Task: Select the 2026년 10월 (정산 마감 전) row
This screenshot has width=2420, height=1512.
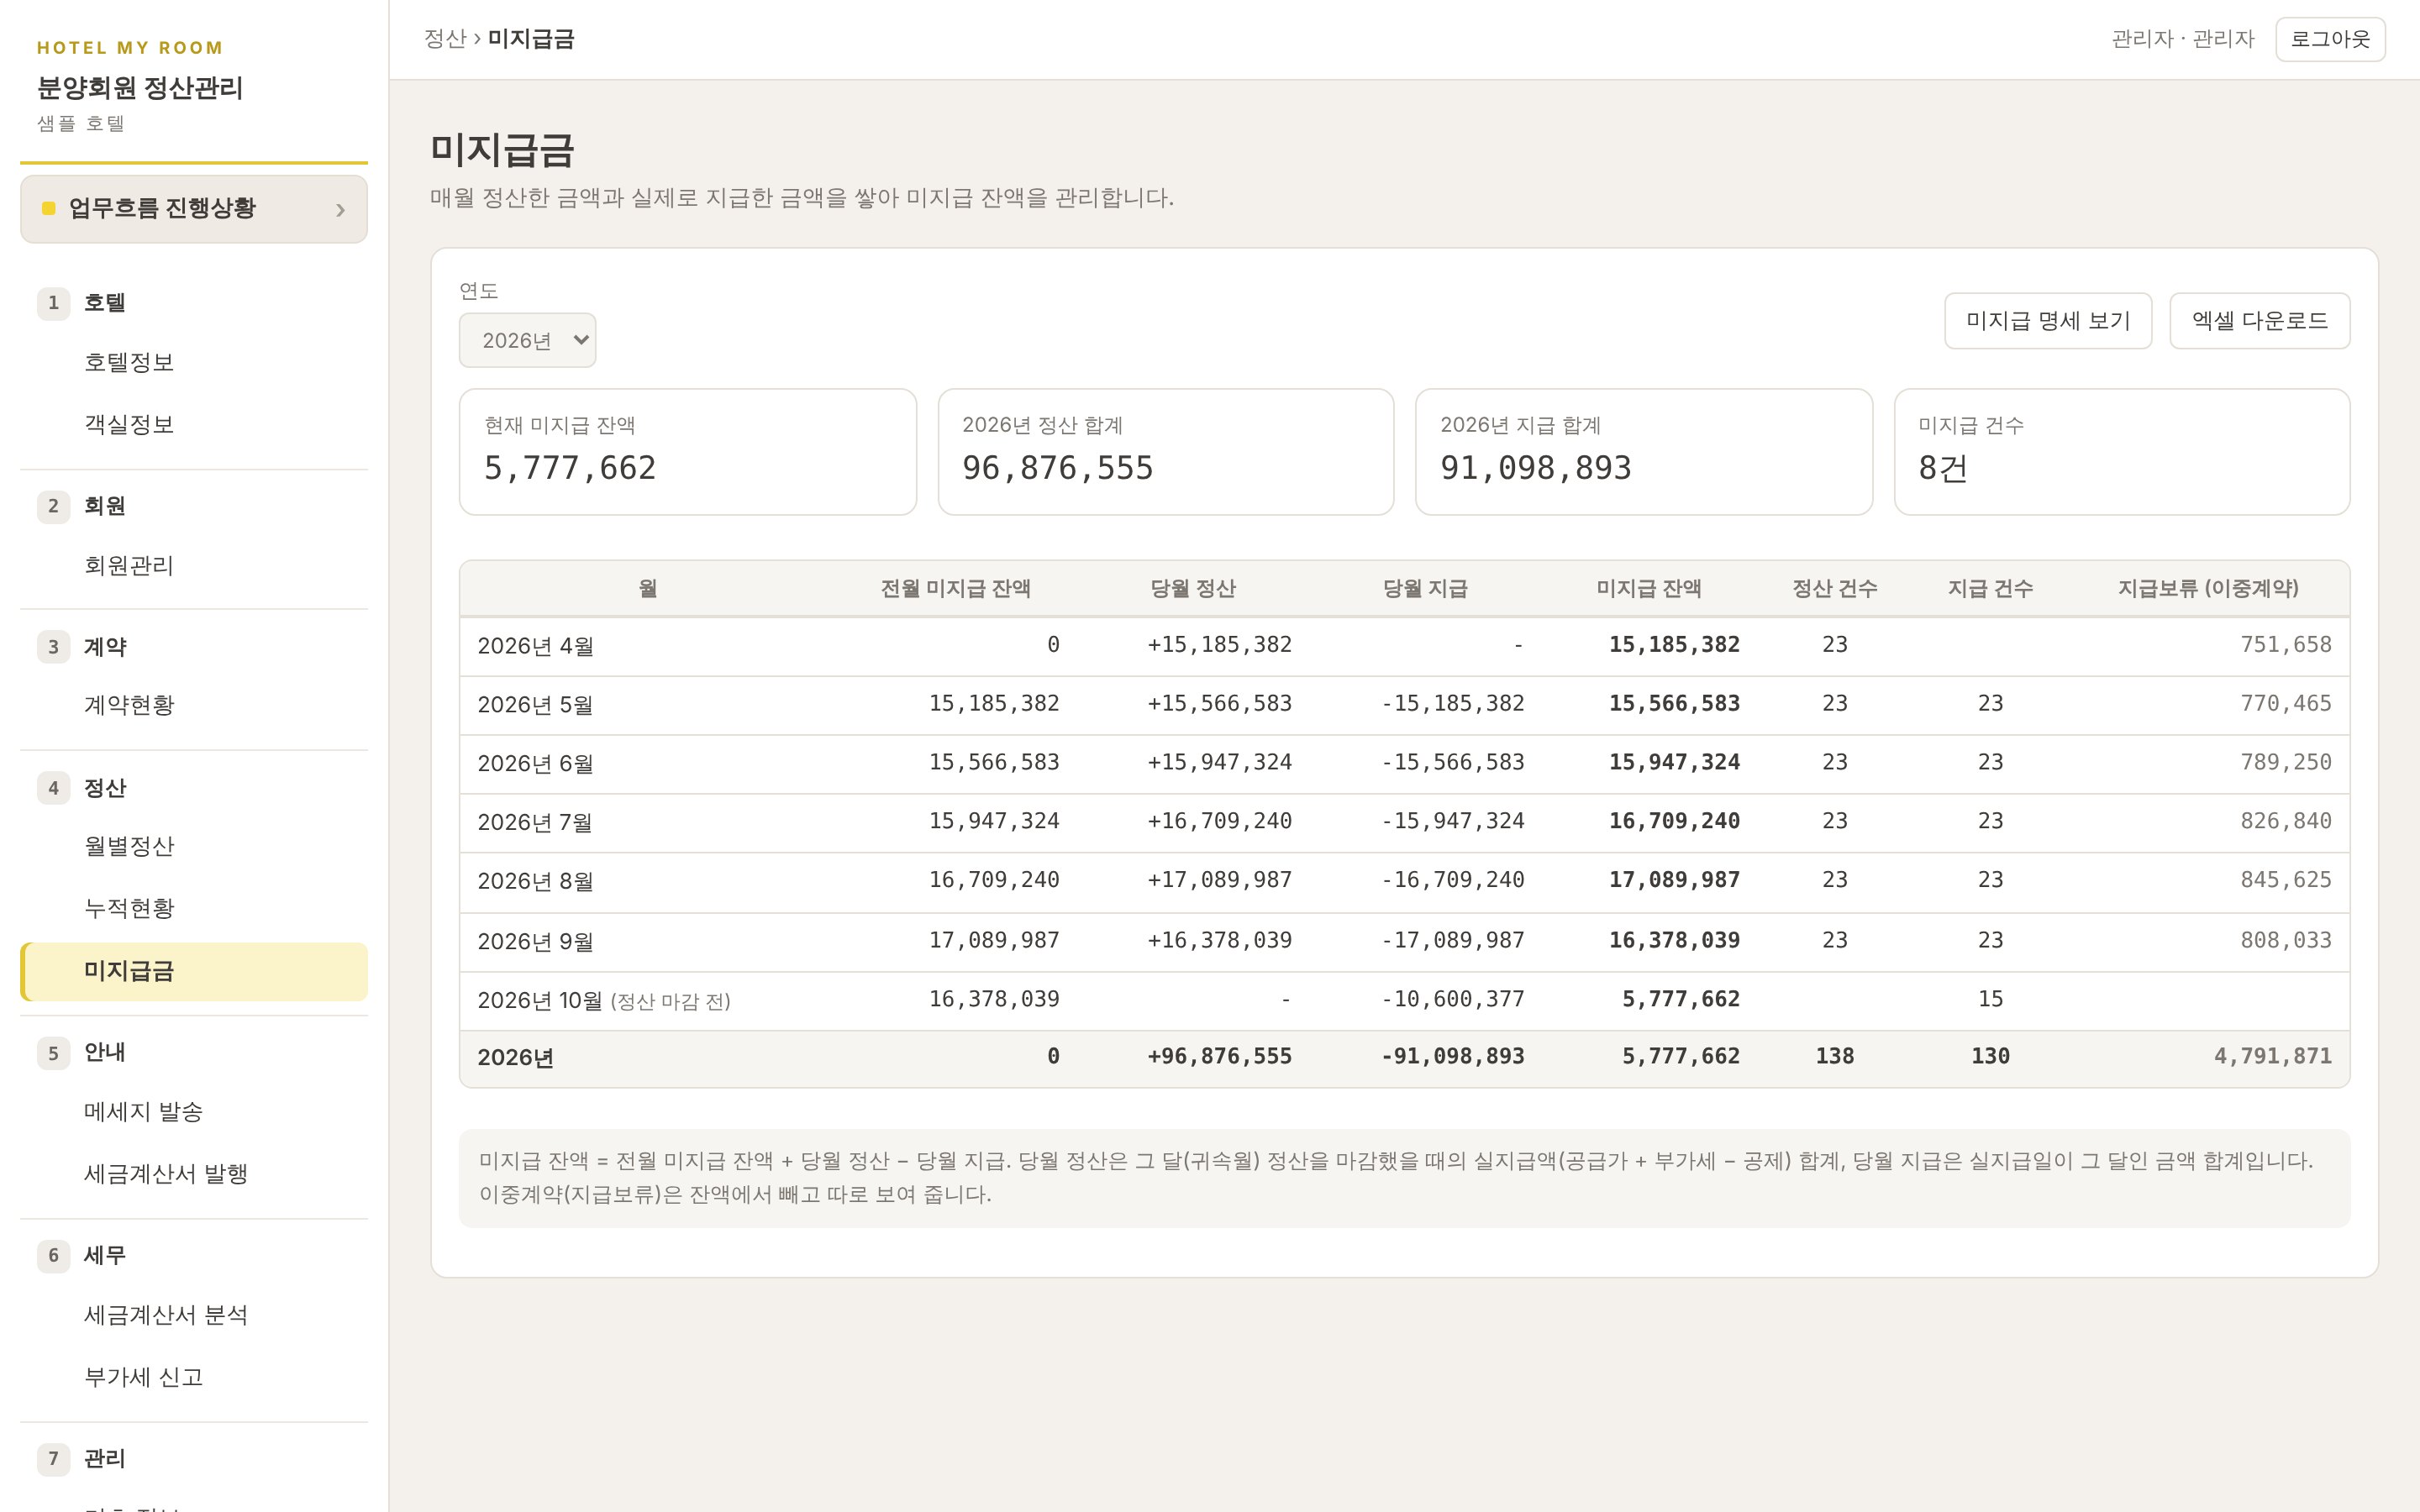Action: (x=1404, y=1000)
